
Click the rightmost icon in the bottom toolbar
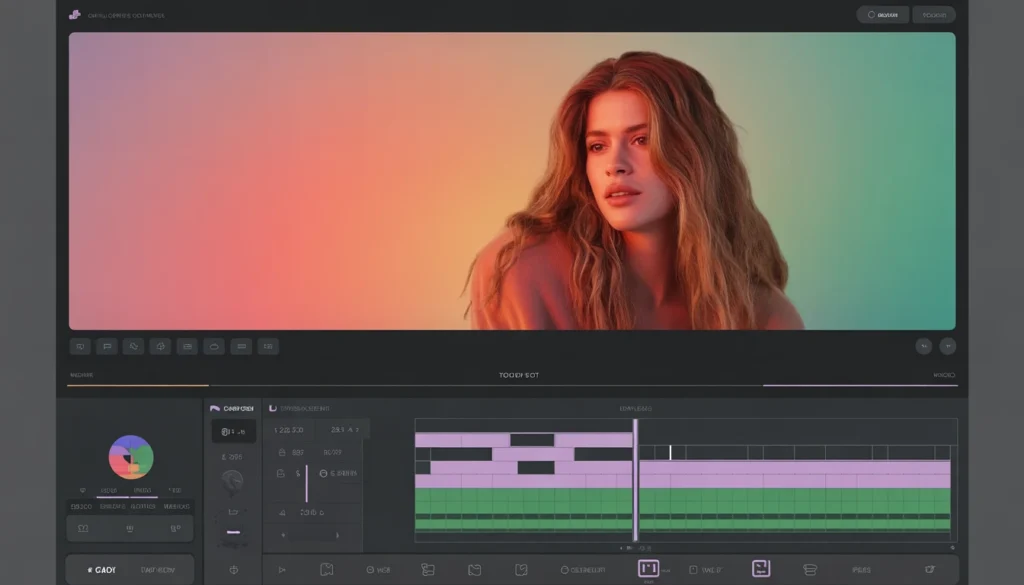pos(927,569)
